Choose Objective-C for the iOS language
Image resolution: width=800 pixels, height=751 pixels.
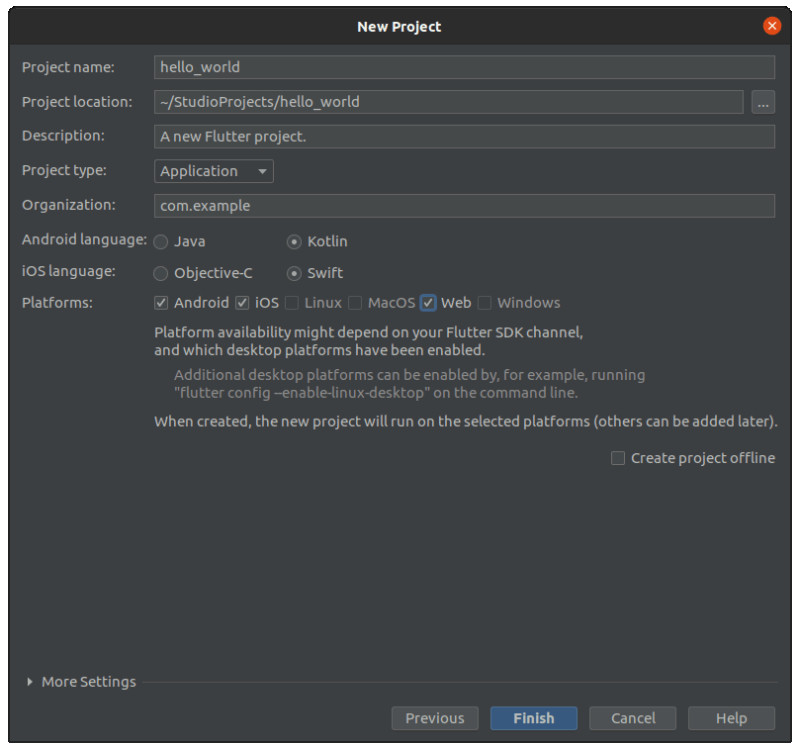pos(161,273)
